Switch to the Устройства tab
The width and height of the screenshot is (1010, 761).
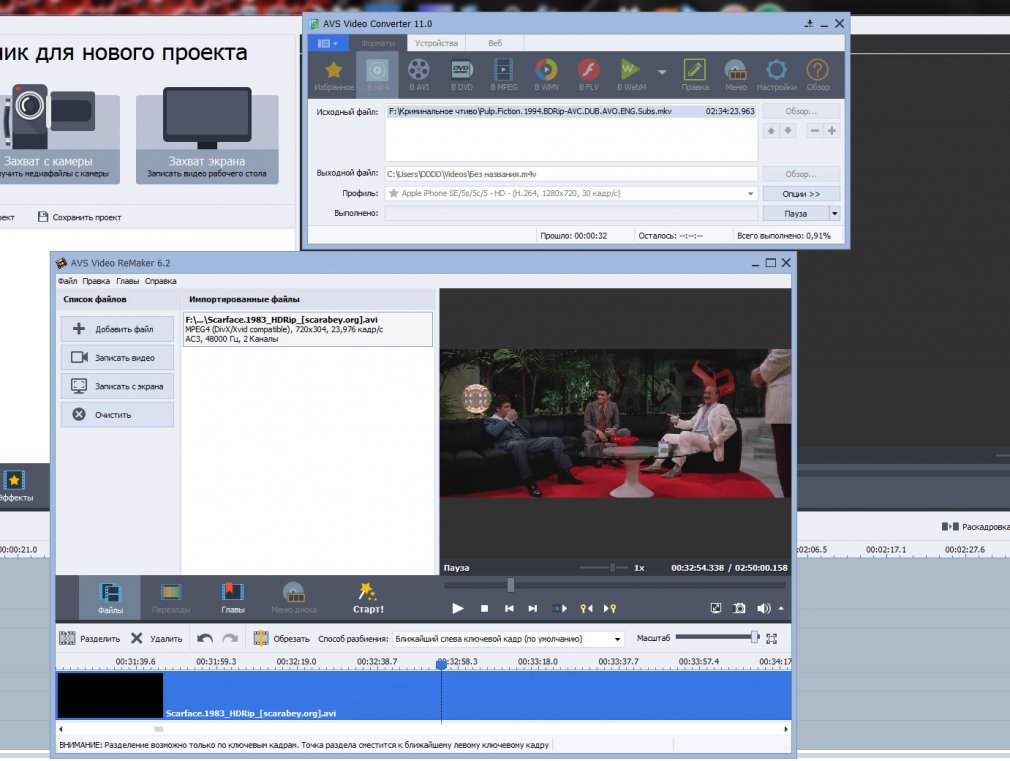[x=436, y=43]
